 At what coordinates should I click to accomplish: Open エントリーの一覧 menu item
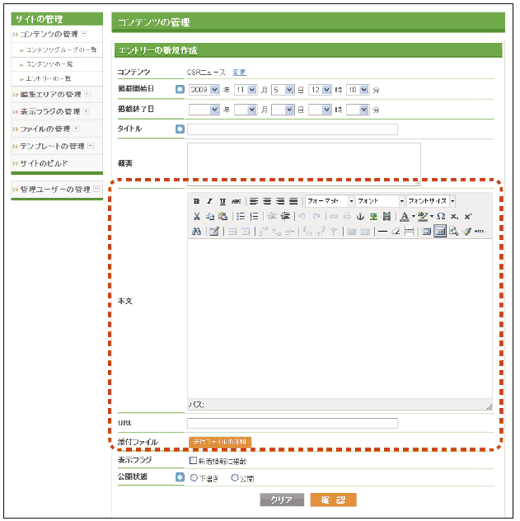[48, 79]
